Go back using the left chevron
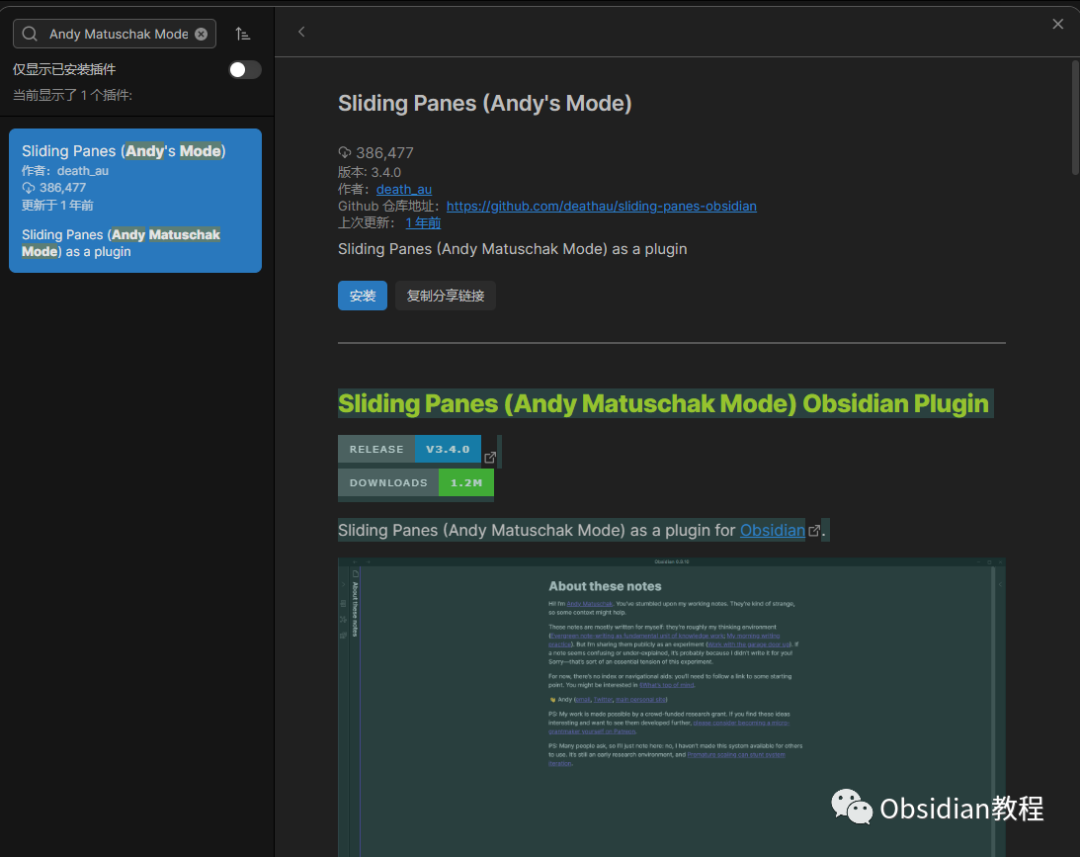 click(x=301, y=32)
